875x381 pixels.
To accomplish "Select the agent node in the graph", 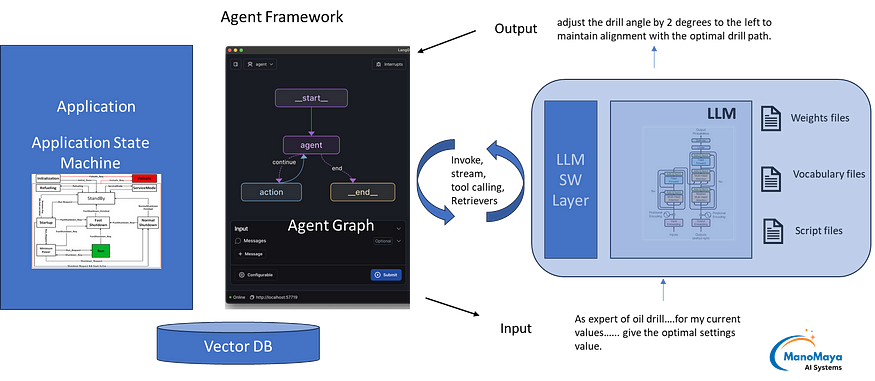I will 311,146.
